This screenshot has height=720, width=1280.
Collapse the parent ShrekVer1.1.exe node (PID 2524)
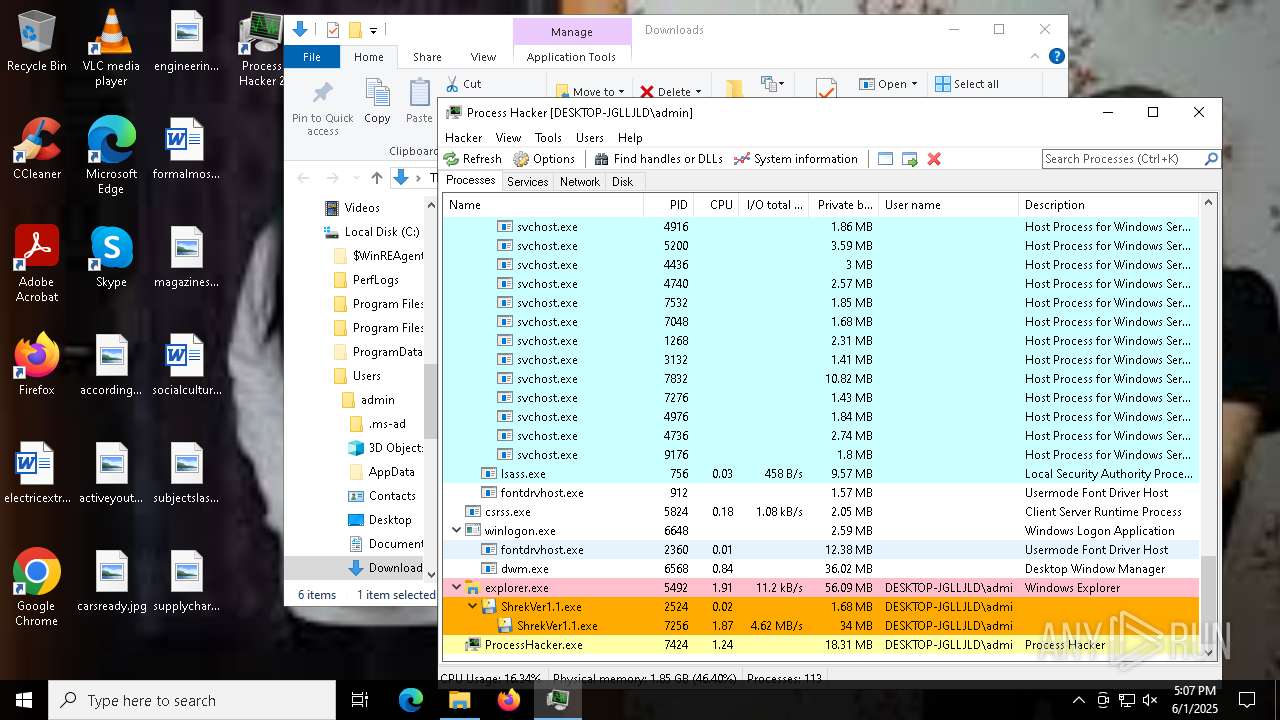(473, 607)
